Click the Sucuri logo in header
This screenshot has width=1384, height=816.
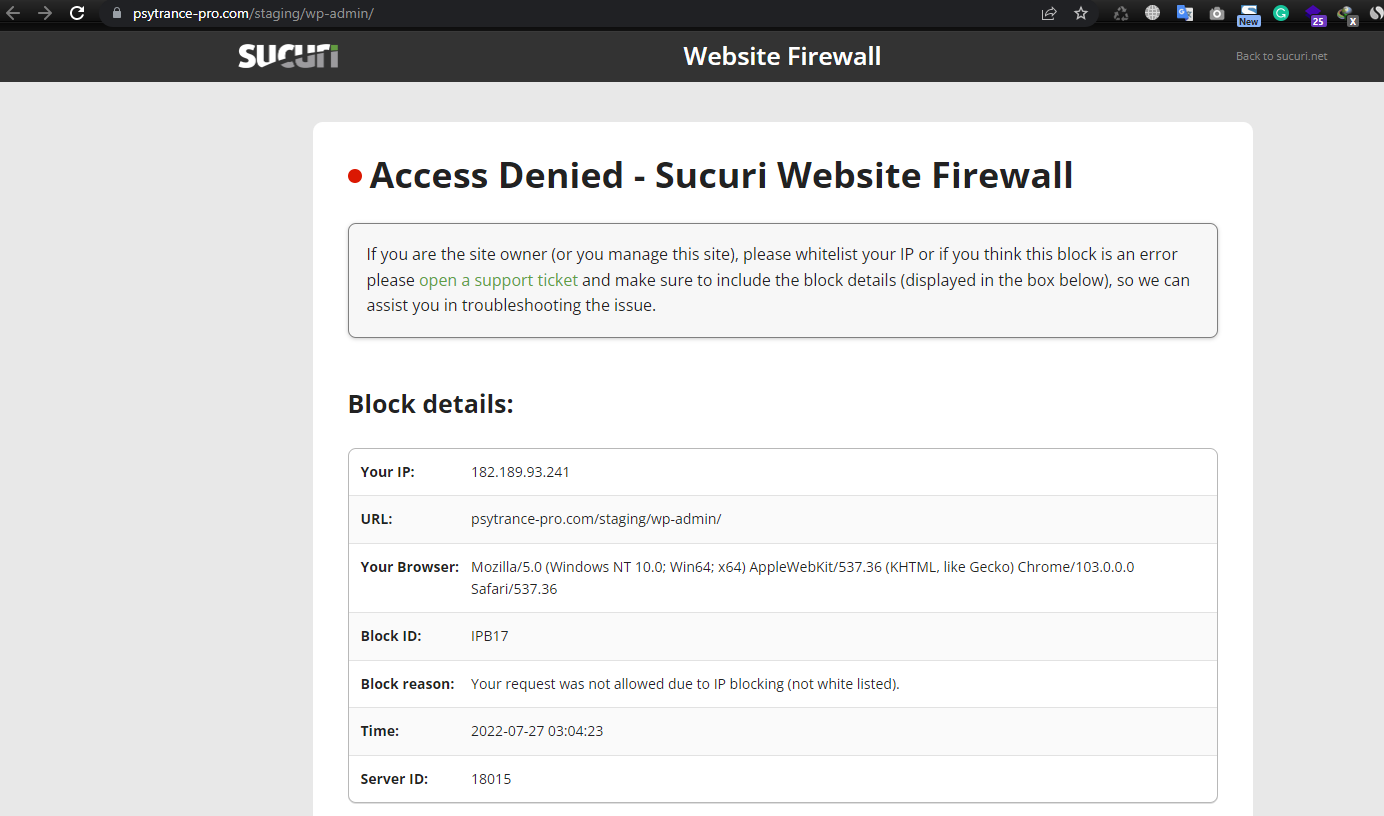(x=288, y=56)
